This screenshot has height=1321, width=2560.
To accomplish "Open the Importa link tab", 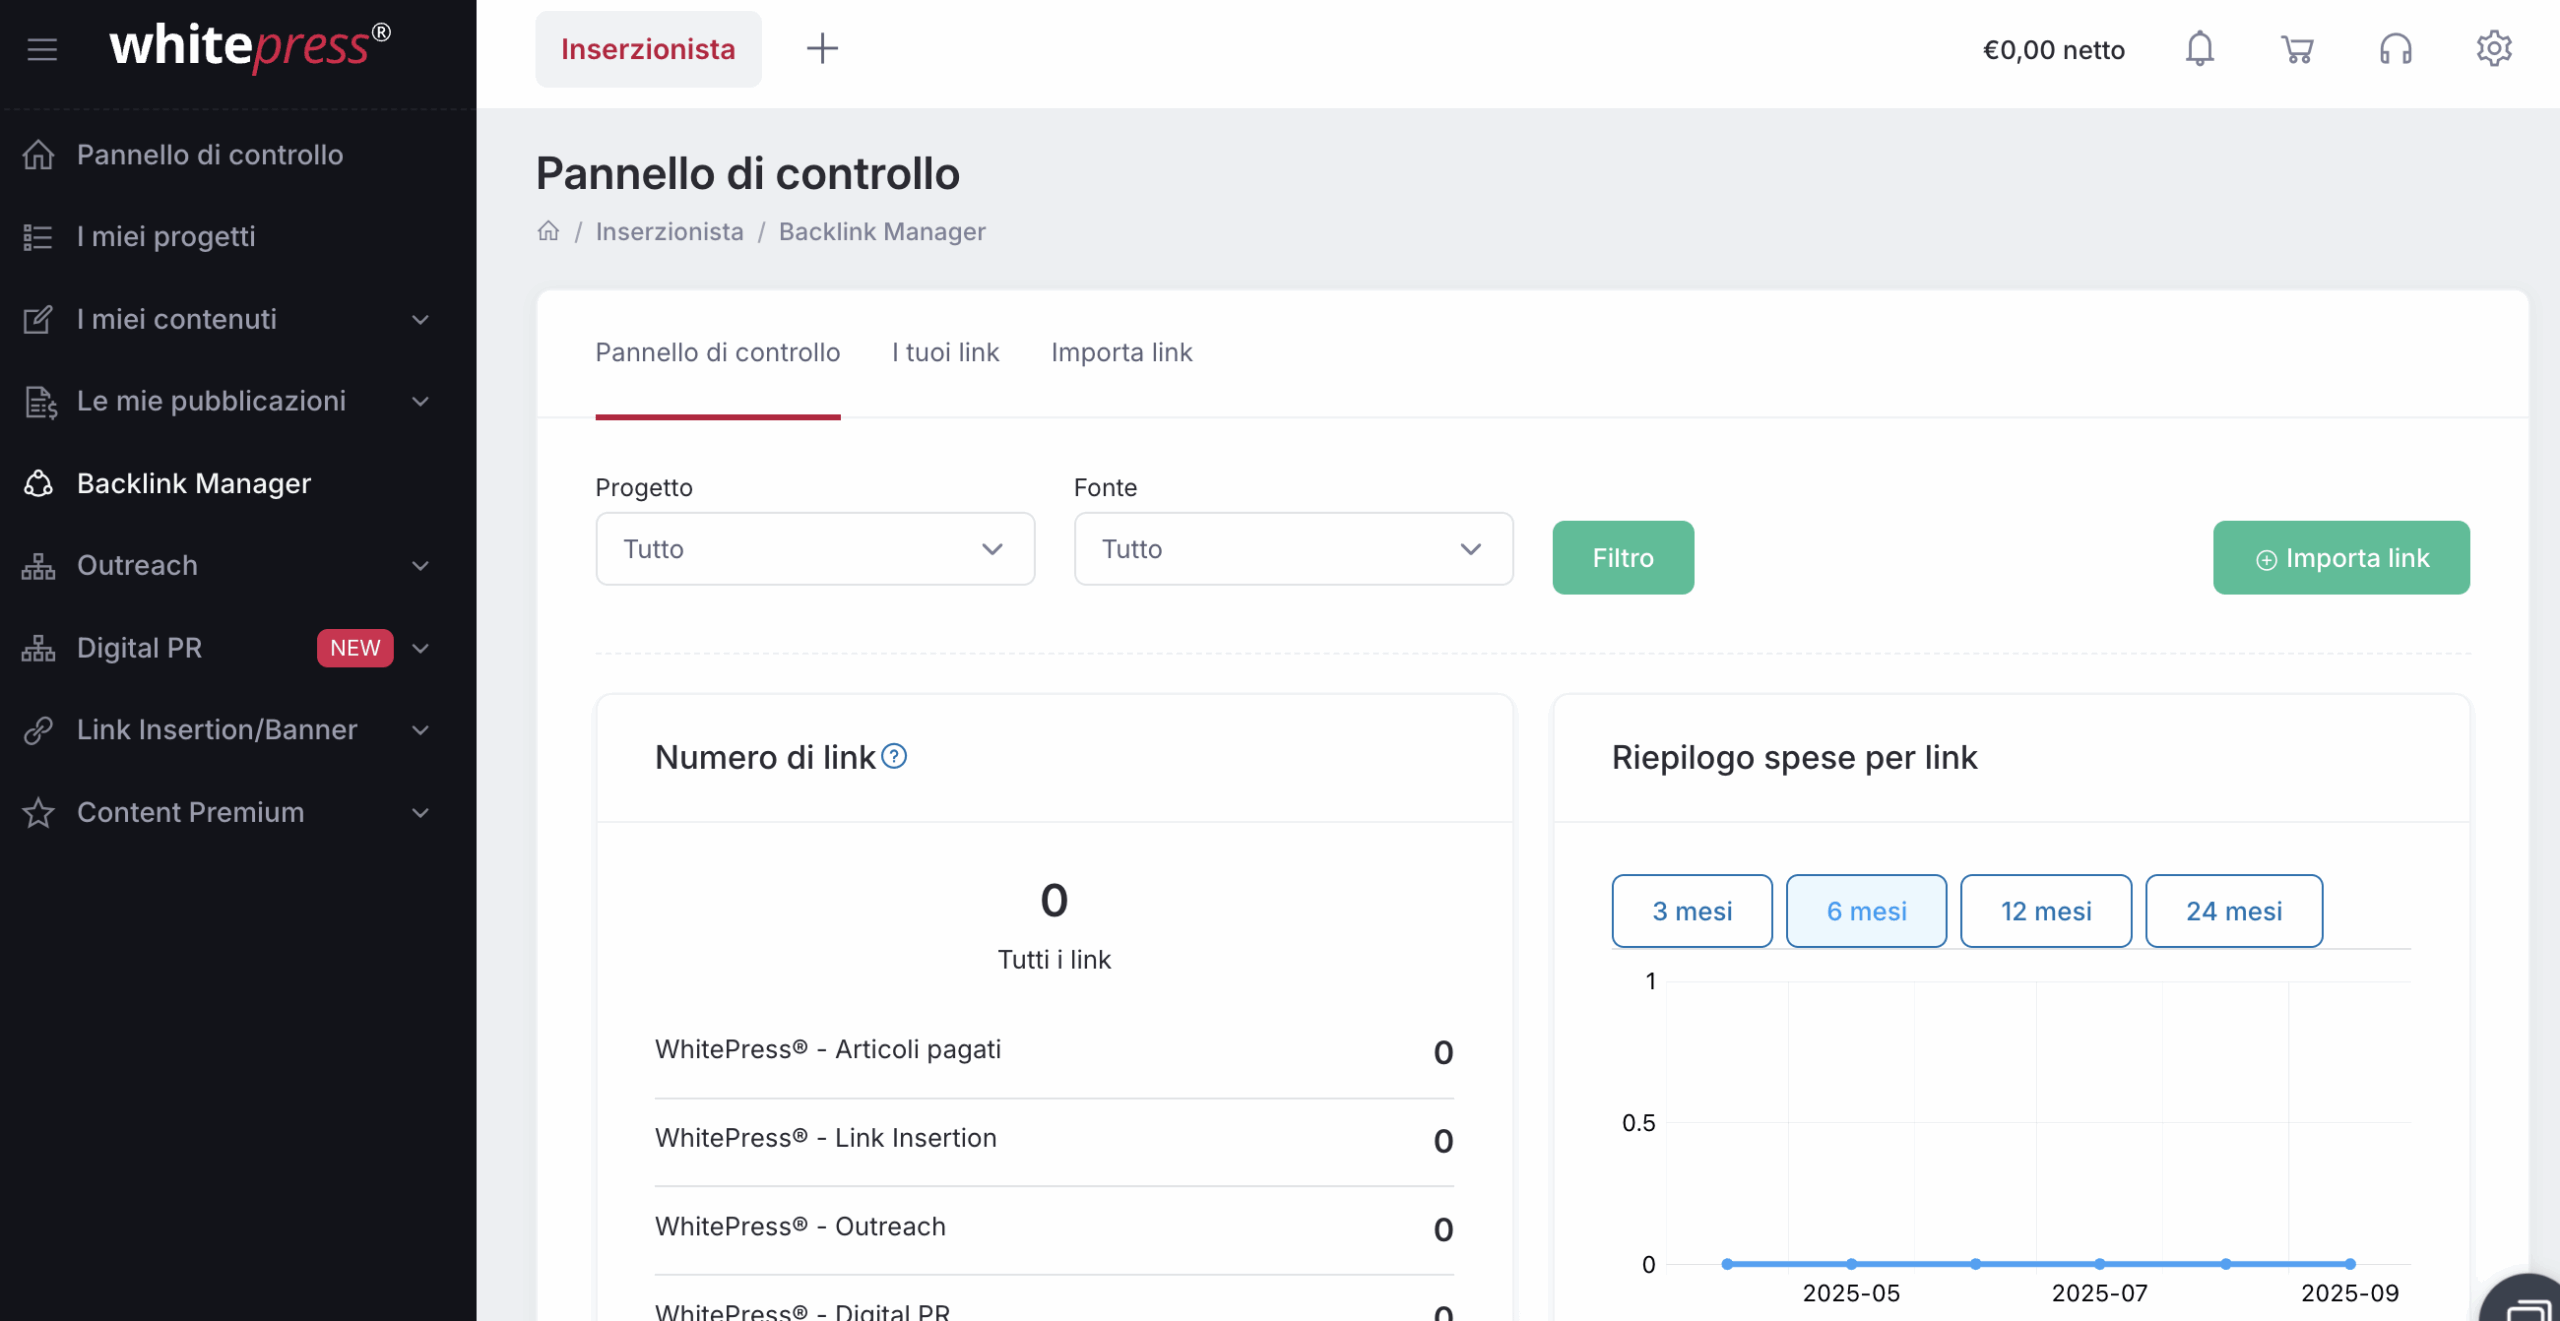I will (x=1121, y=353).
